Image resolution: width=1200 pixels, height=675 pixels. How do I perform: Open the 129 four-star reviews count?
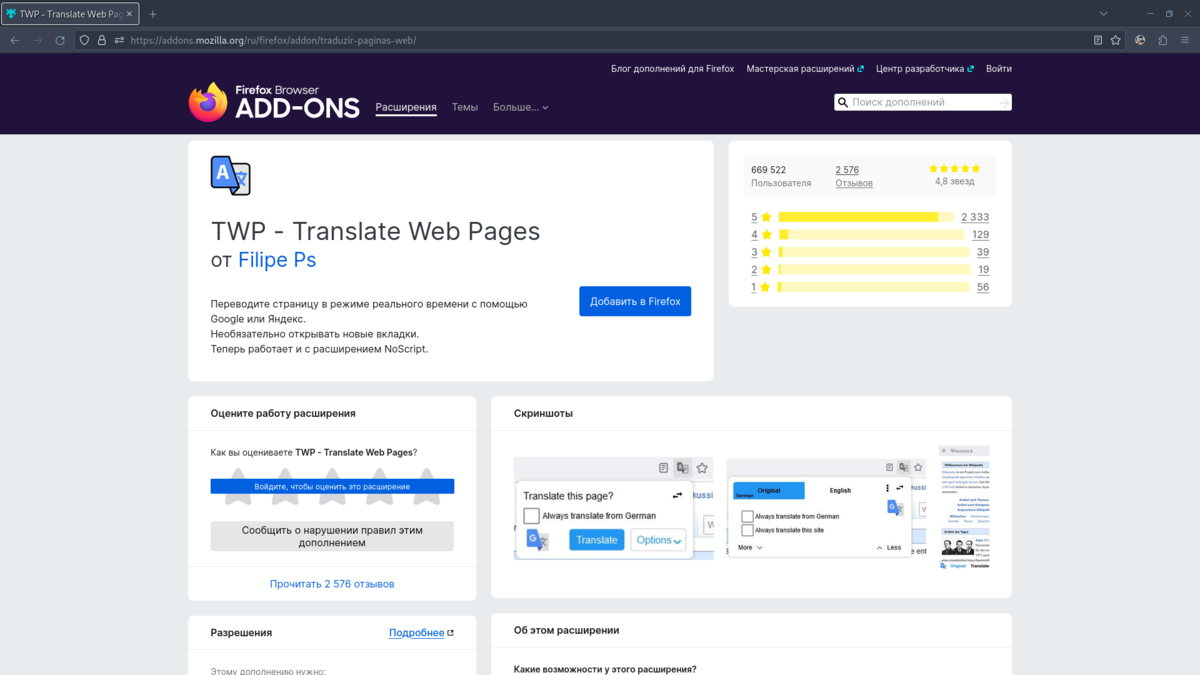(x=980, y=234)
